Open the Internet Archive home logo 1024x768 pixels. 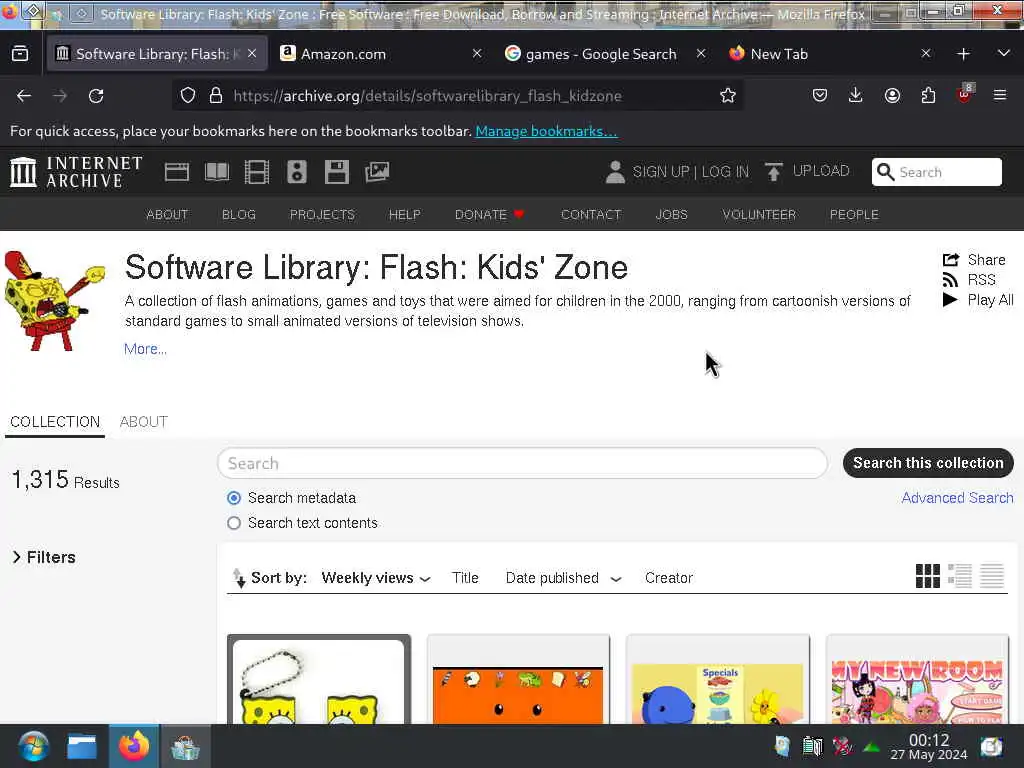coord(76,172)
